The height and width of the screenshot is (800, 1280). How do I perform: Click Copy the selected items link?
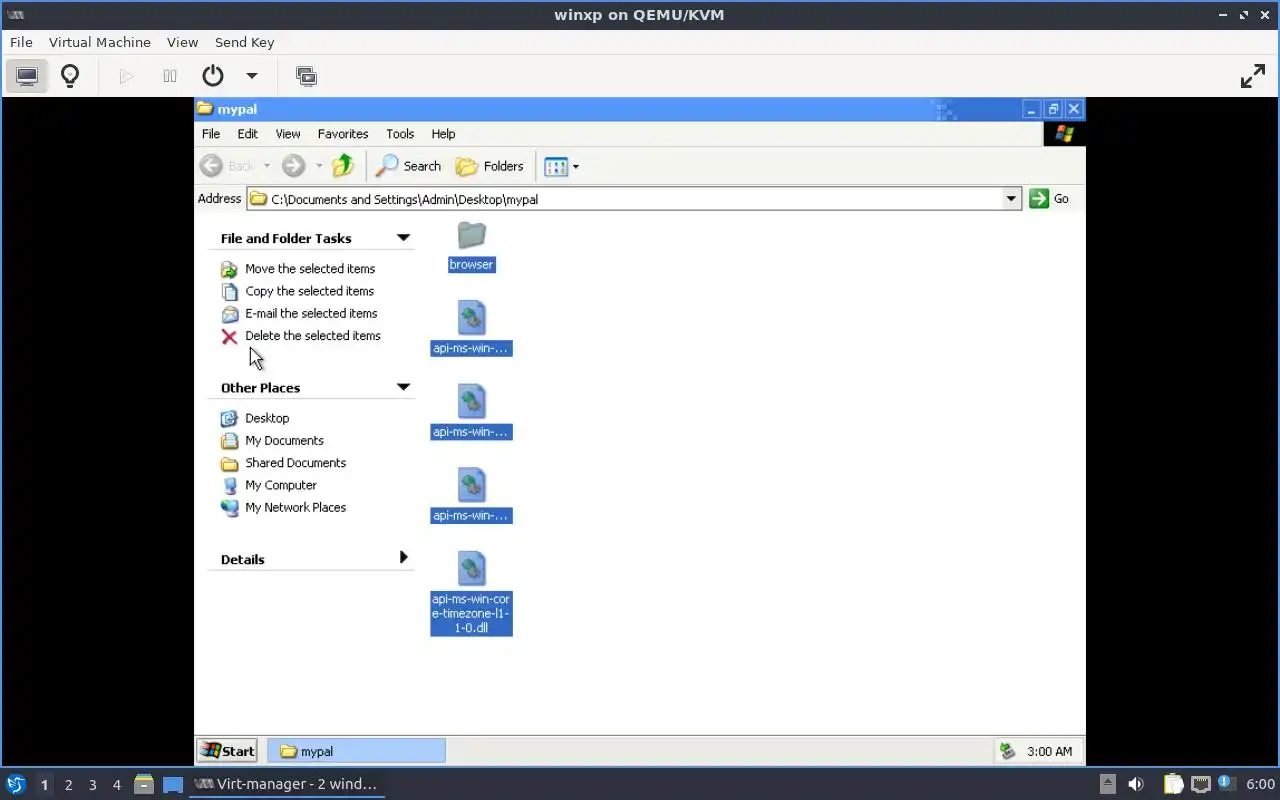tap(310, 291)
